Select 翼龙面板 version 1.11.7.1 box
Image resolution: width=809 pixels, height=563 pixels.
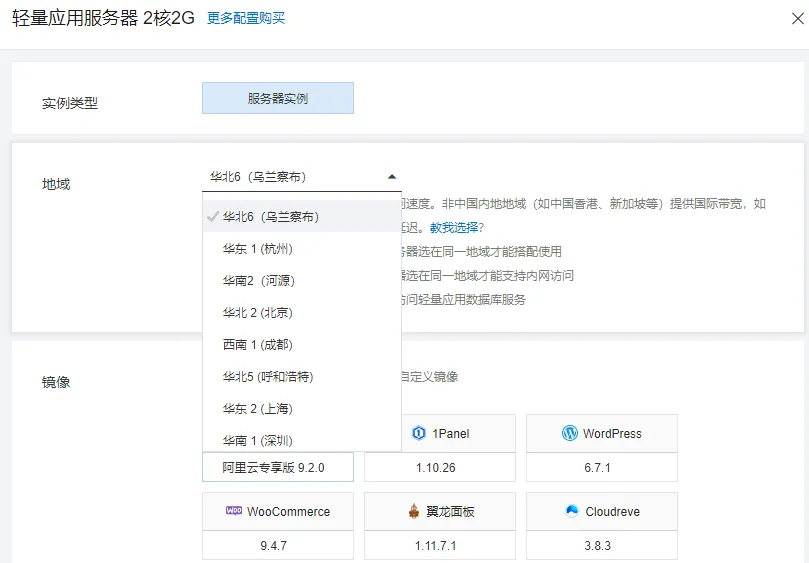[x=440, y=545]
